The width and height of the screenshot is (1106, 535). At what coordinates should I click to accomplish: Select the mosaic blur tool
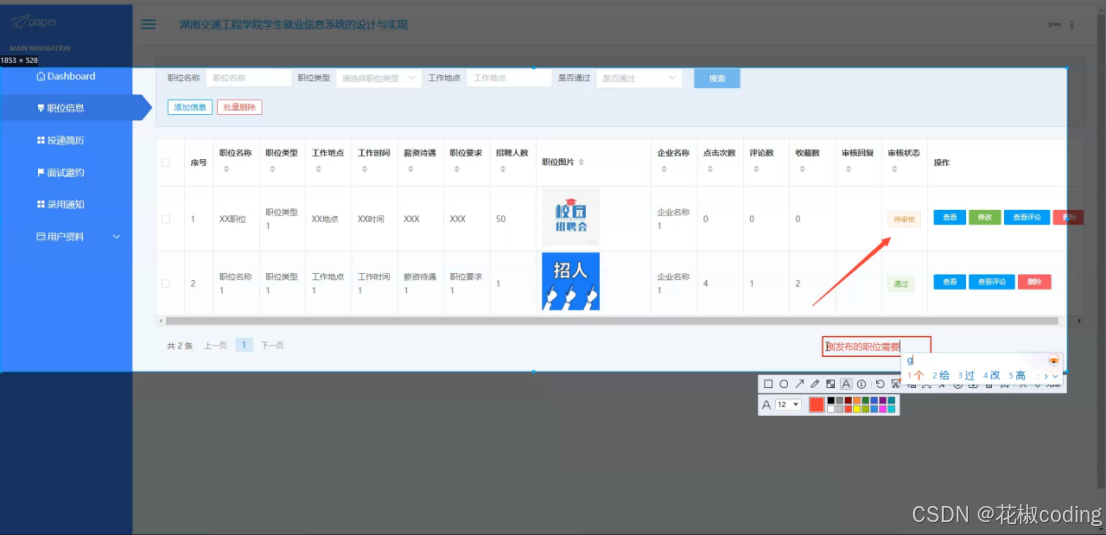(830, 384)
